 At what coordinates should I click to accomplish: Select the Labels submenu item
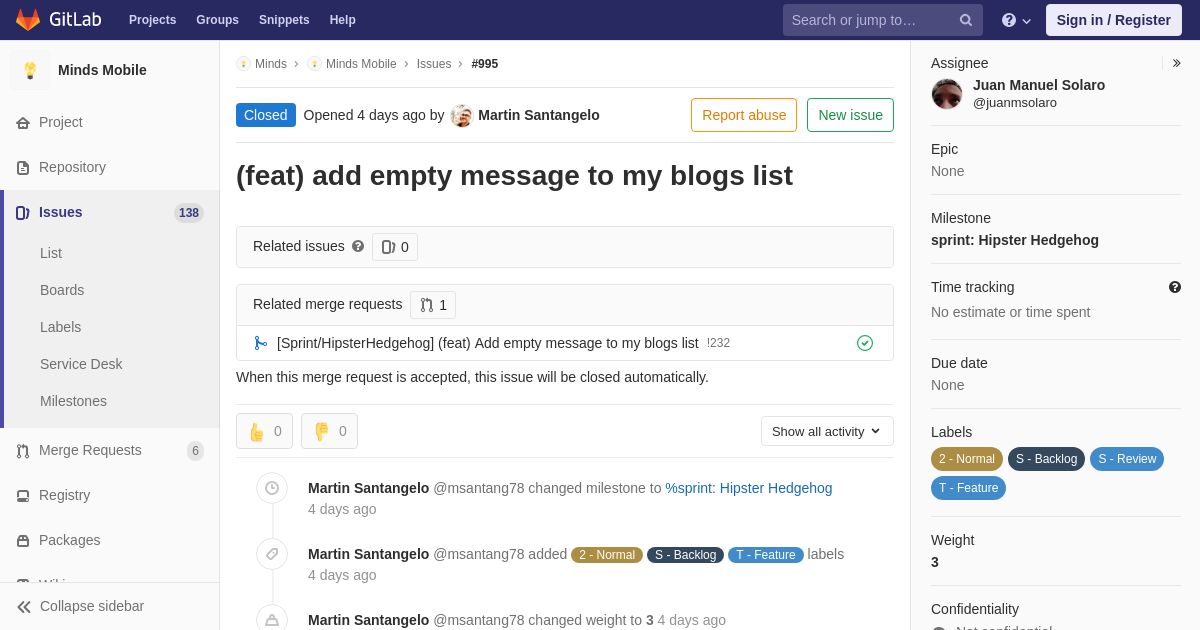tap(60, 327)
